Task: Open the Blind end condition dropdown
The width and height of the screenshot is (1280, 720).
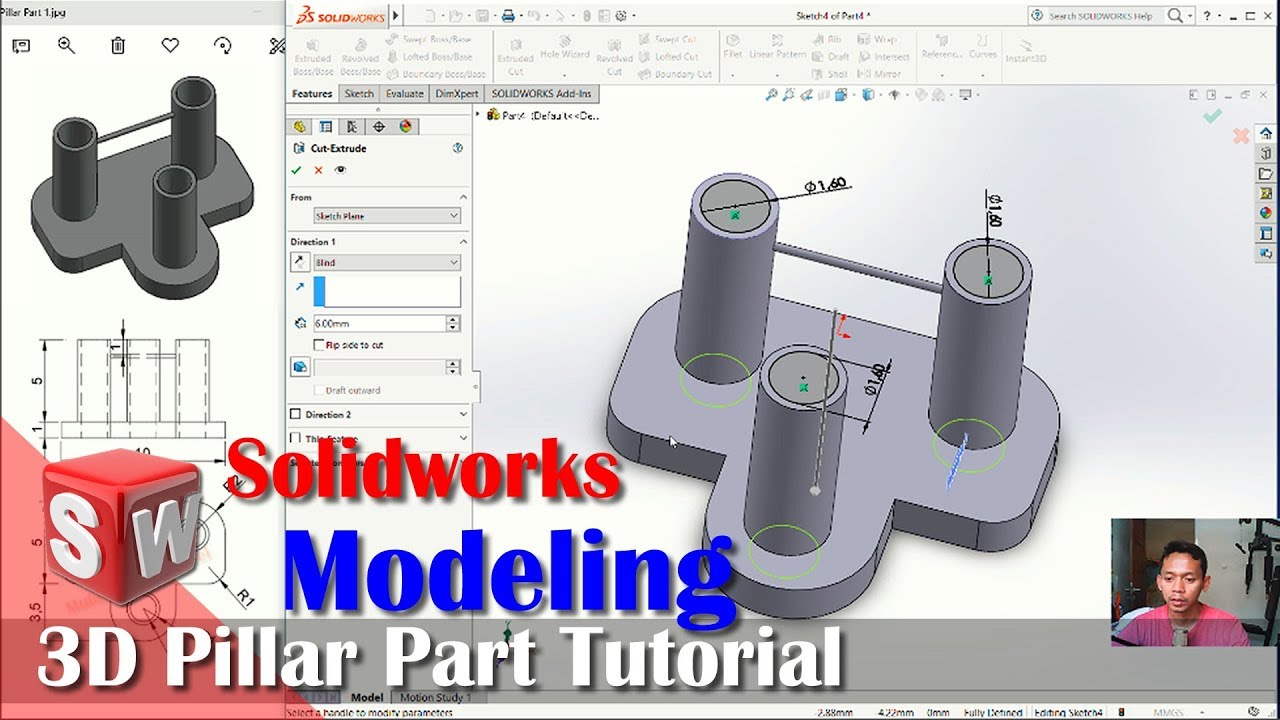Action: tap(387, 262)
